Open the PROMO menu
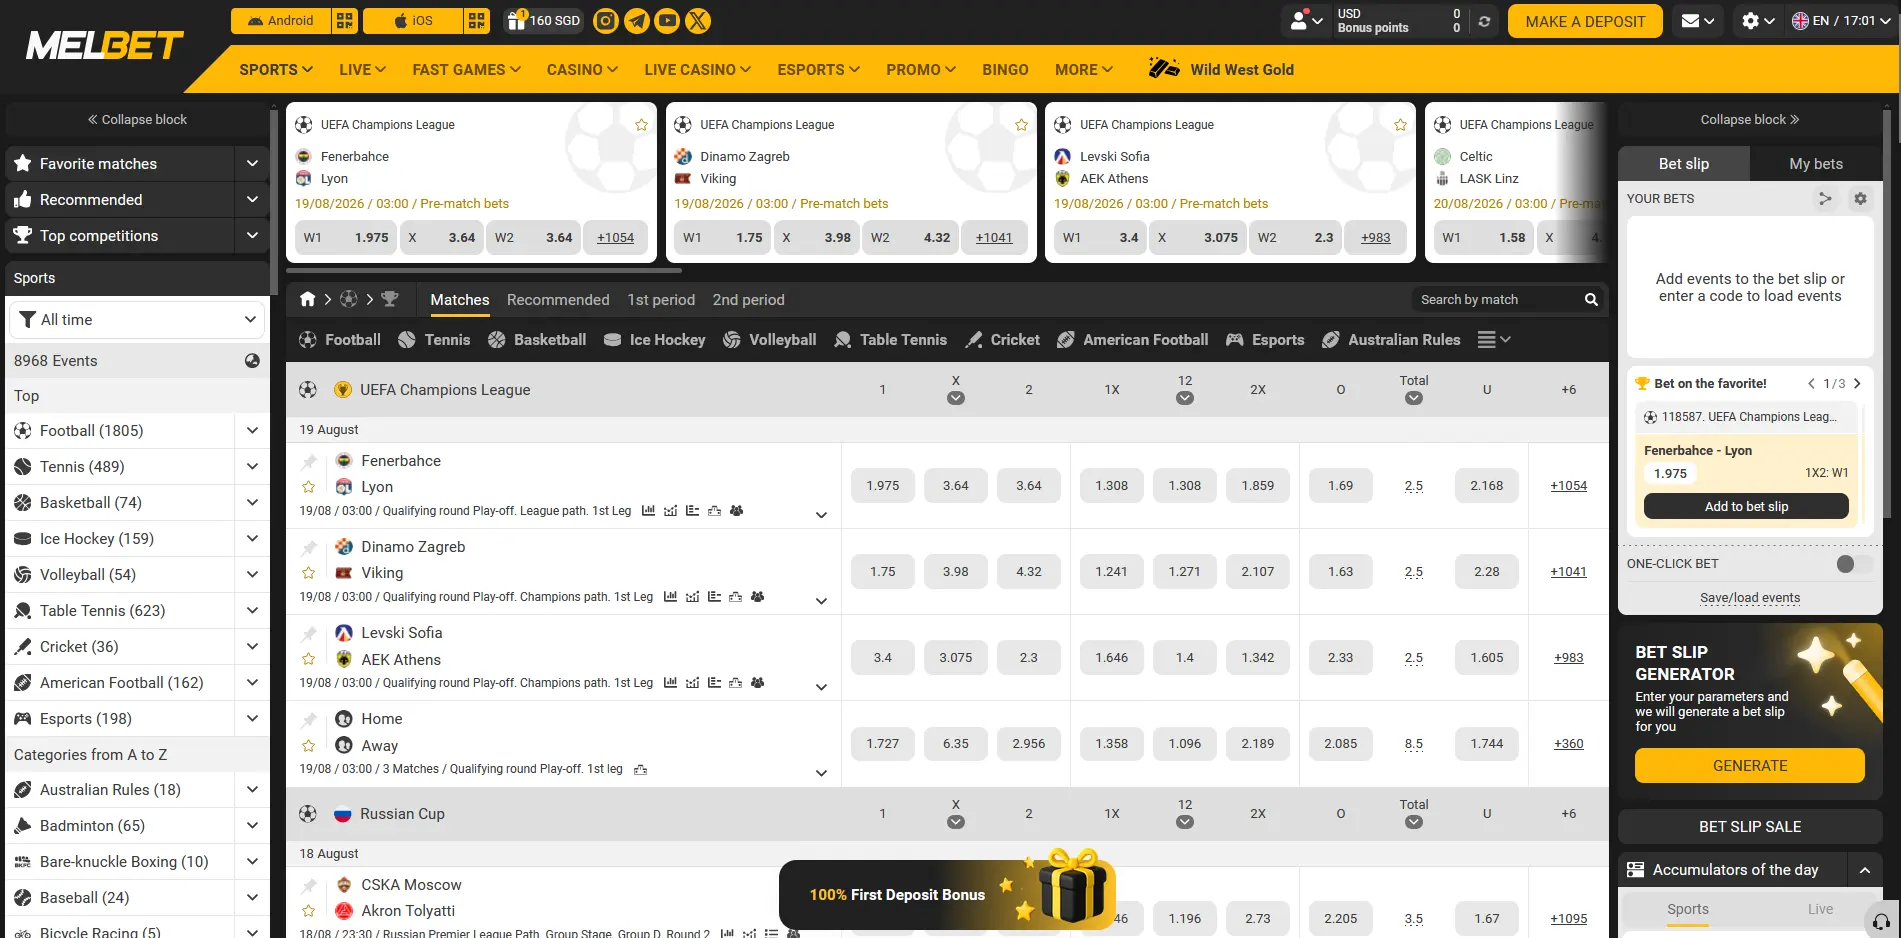Screen dimensions: 1901x938 click(x=921, y=70)
